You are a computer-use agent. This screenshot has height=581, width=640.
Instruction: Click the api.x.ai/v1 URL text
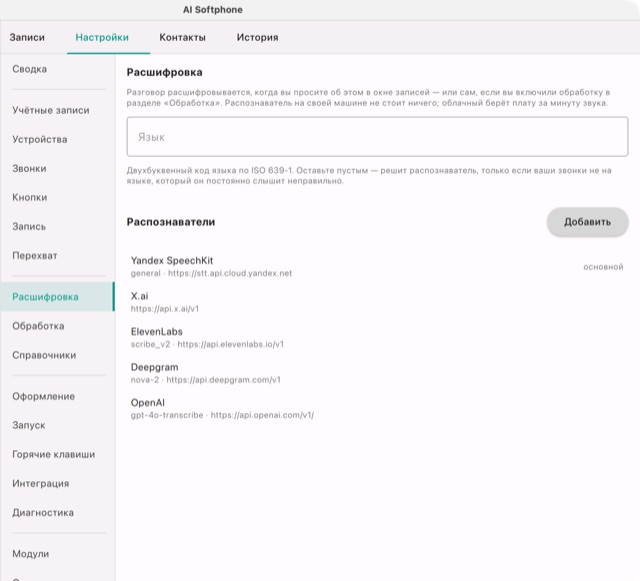click(x=165, y=309)
